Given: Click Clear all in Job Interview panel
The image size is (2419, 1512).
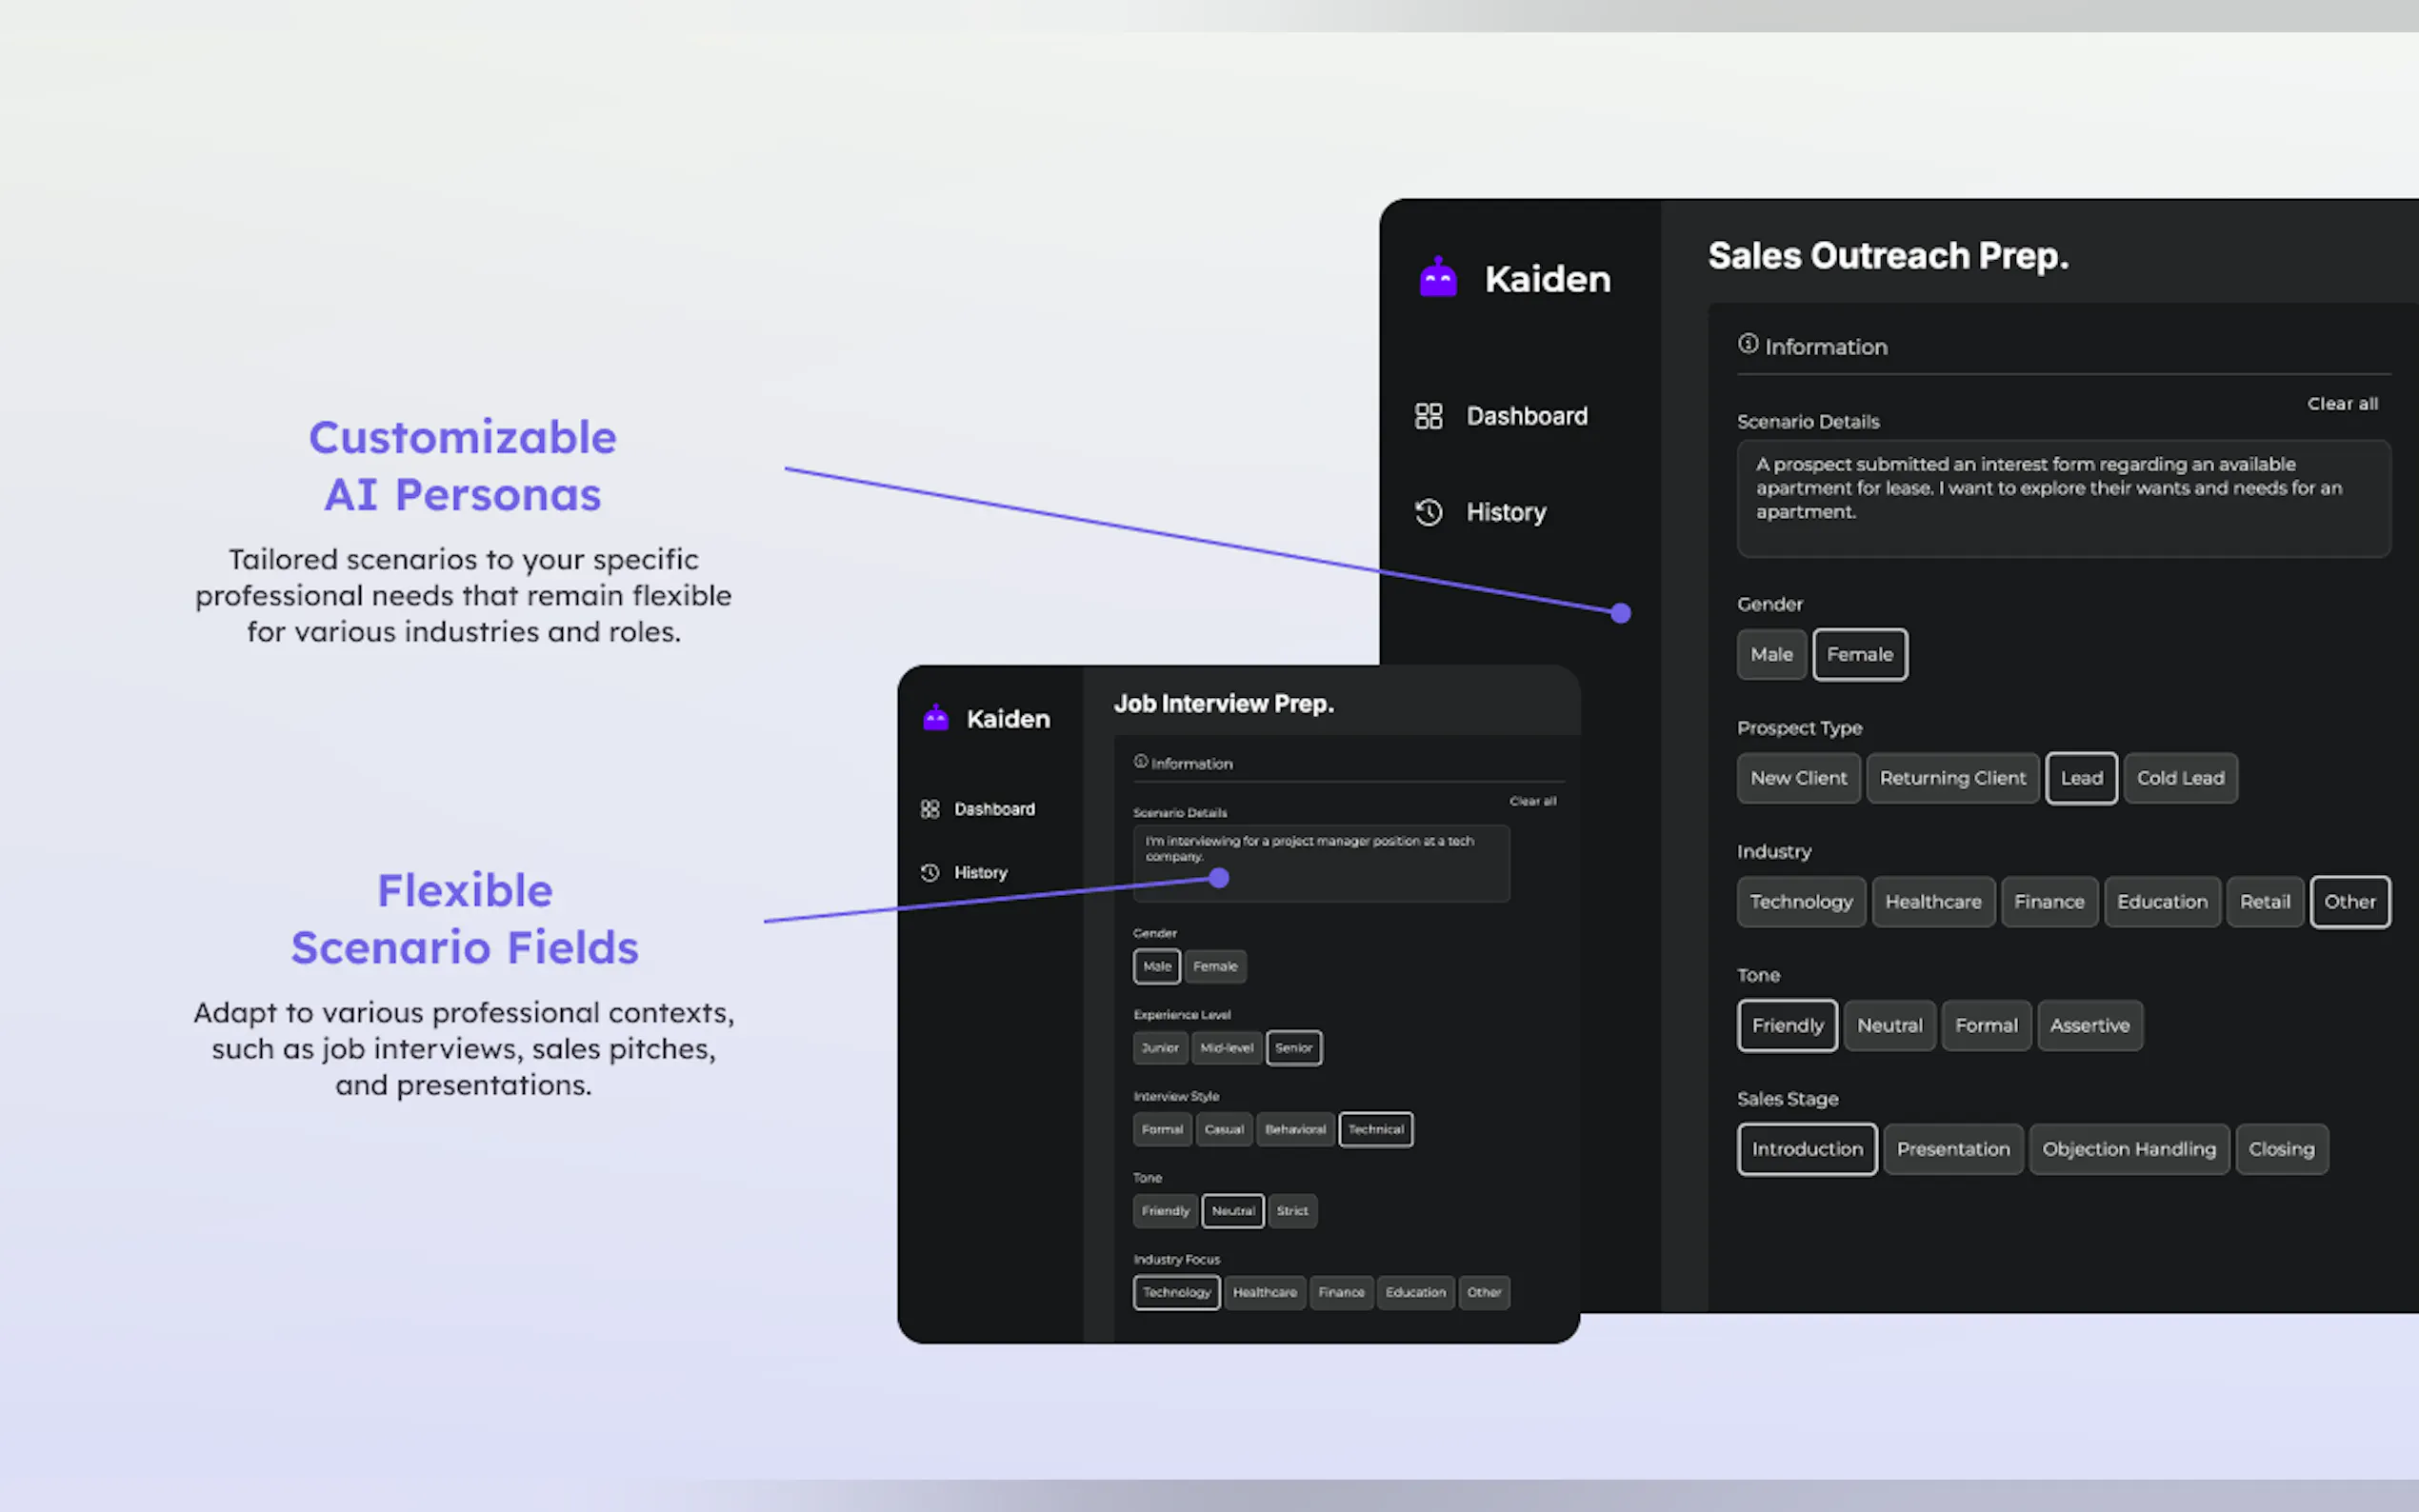Looking at the screenshot, I should click(1532, 801).
